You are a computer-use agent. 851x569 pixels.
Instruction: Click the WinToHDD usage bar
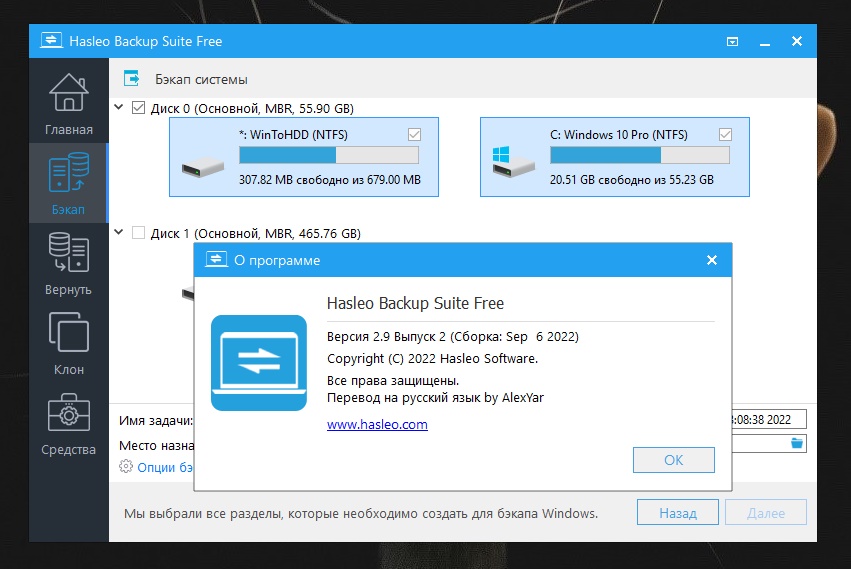(x=329, y=155)
